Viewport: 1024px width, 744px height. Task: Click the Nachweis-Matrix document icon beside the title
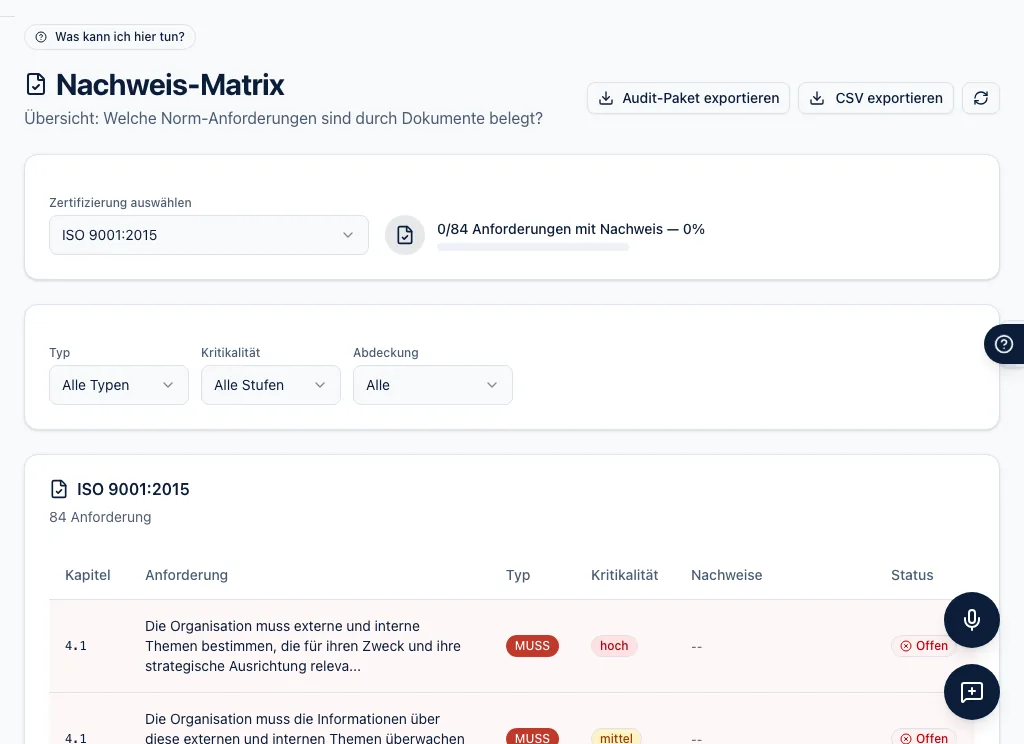point(36,84)
